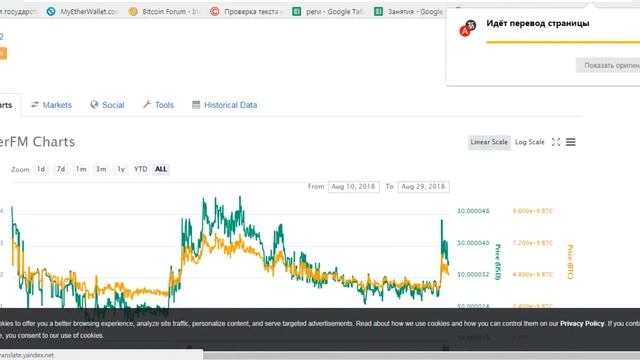
Task: Click the $0.000032 axis value
Action: pos(473,274)
